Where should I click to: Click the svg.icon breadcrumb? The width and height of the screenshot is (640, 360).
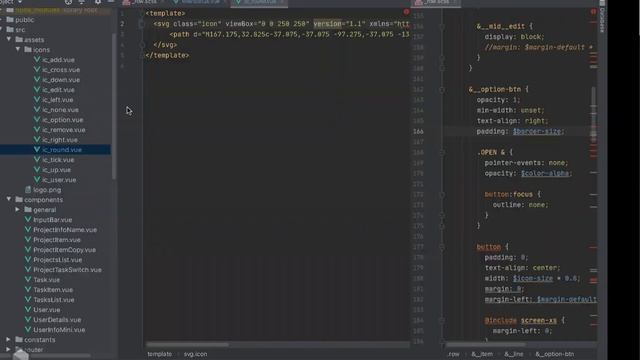point(196,354)
